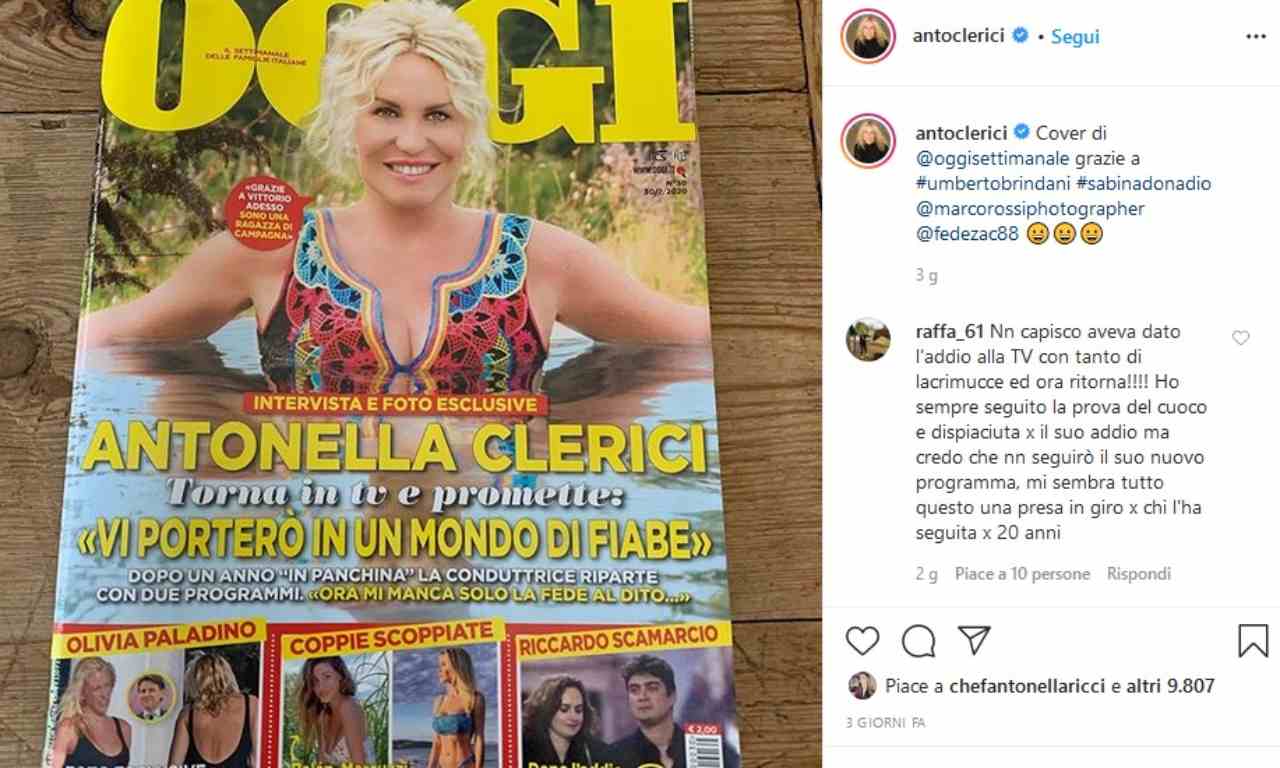Save post with bookmark icon

pos(1252,641)
